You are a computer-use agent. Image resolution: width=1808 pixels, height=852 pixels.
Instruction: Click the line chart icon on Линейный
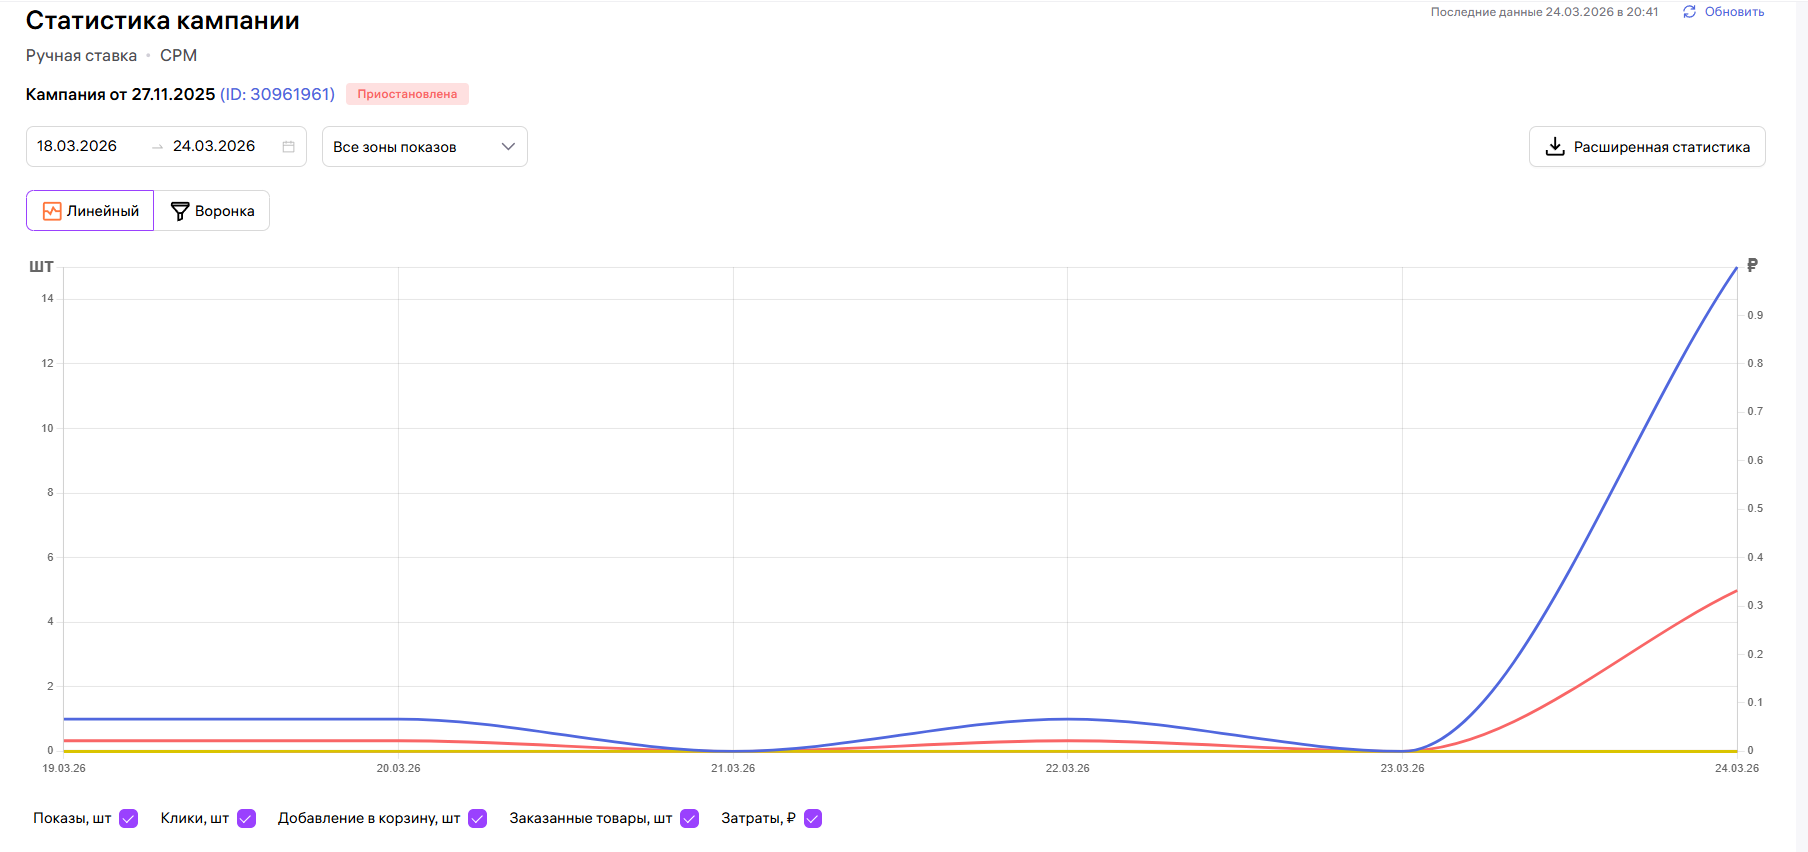coord(52,211)
